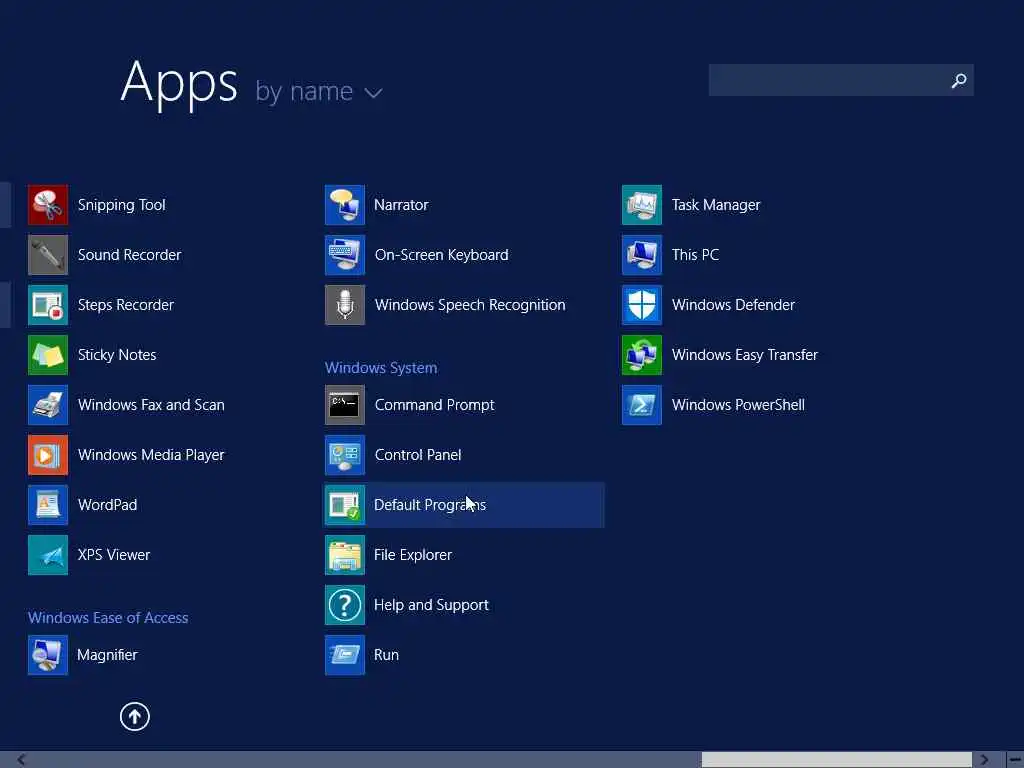This screenshot has height=768, width=1024.
Task: Launch the Windows Defender shield icon
Action: click(x=642, y=305)
